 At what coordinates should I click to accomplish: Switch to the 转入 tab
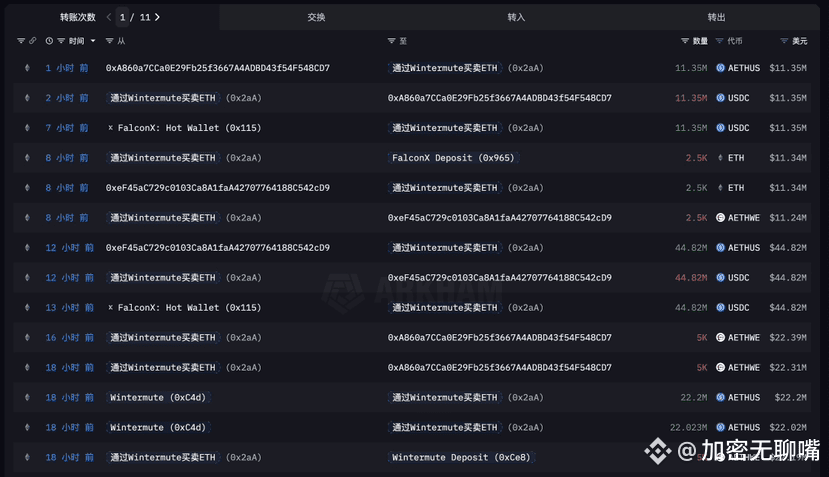pos(516,17)
